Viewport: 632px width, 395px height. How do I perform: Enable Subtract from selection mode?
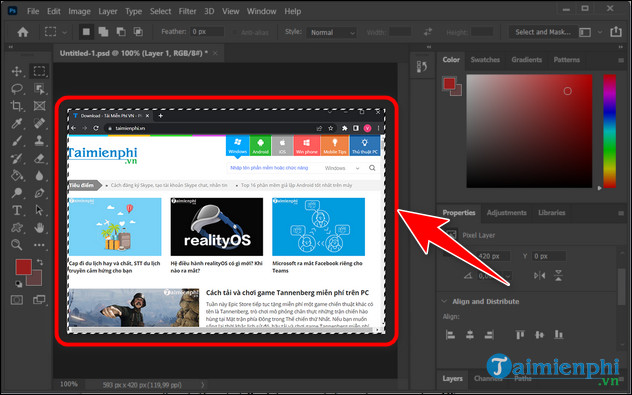coord(121,32)
